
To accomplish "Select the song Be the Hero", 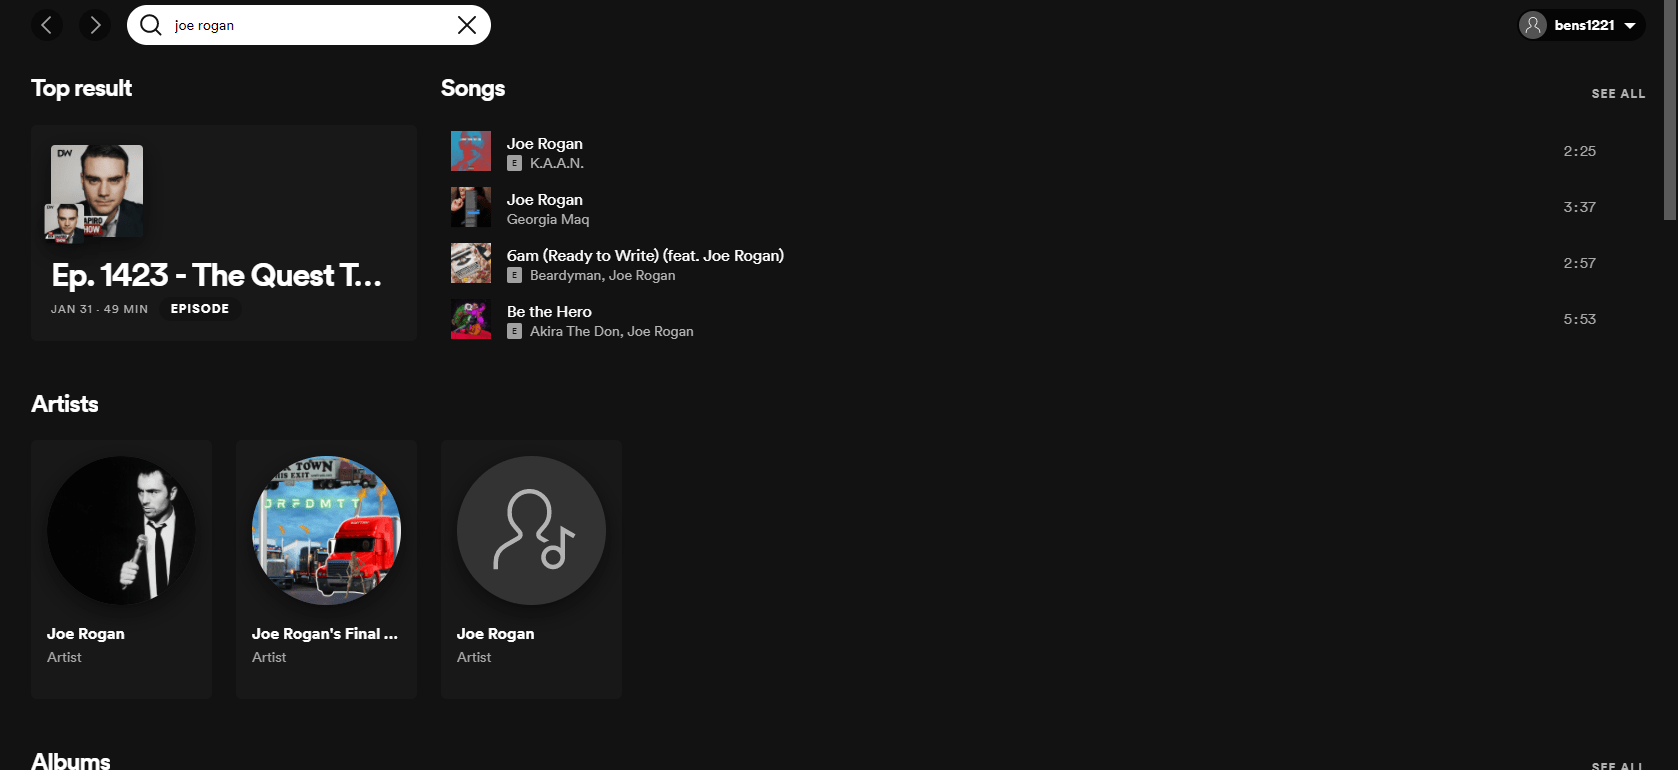I will pyautogui.click(x=549, y=312).
